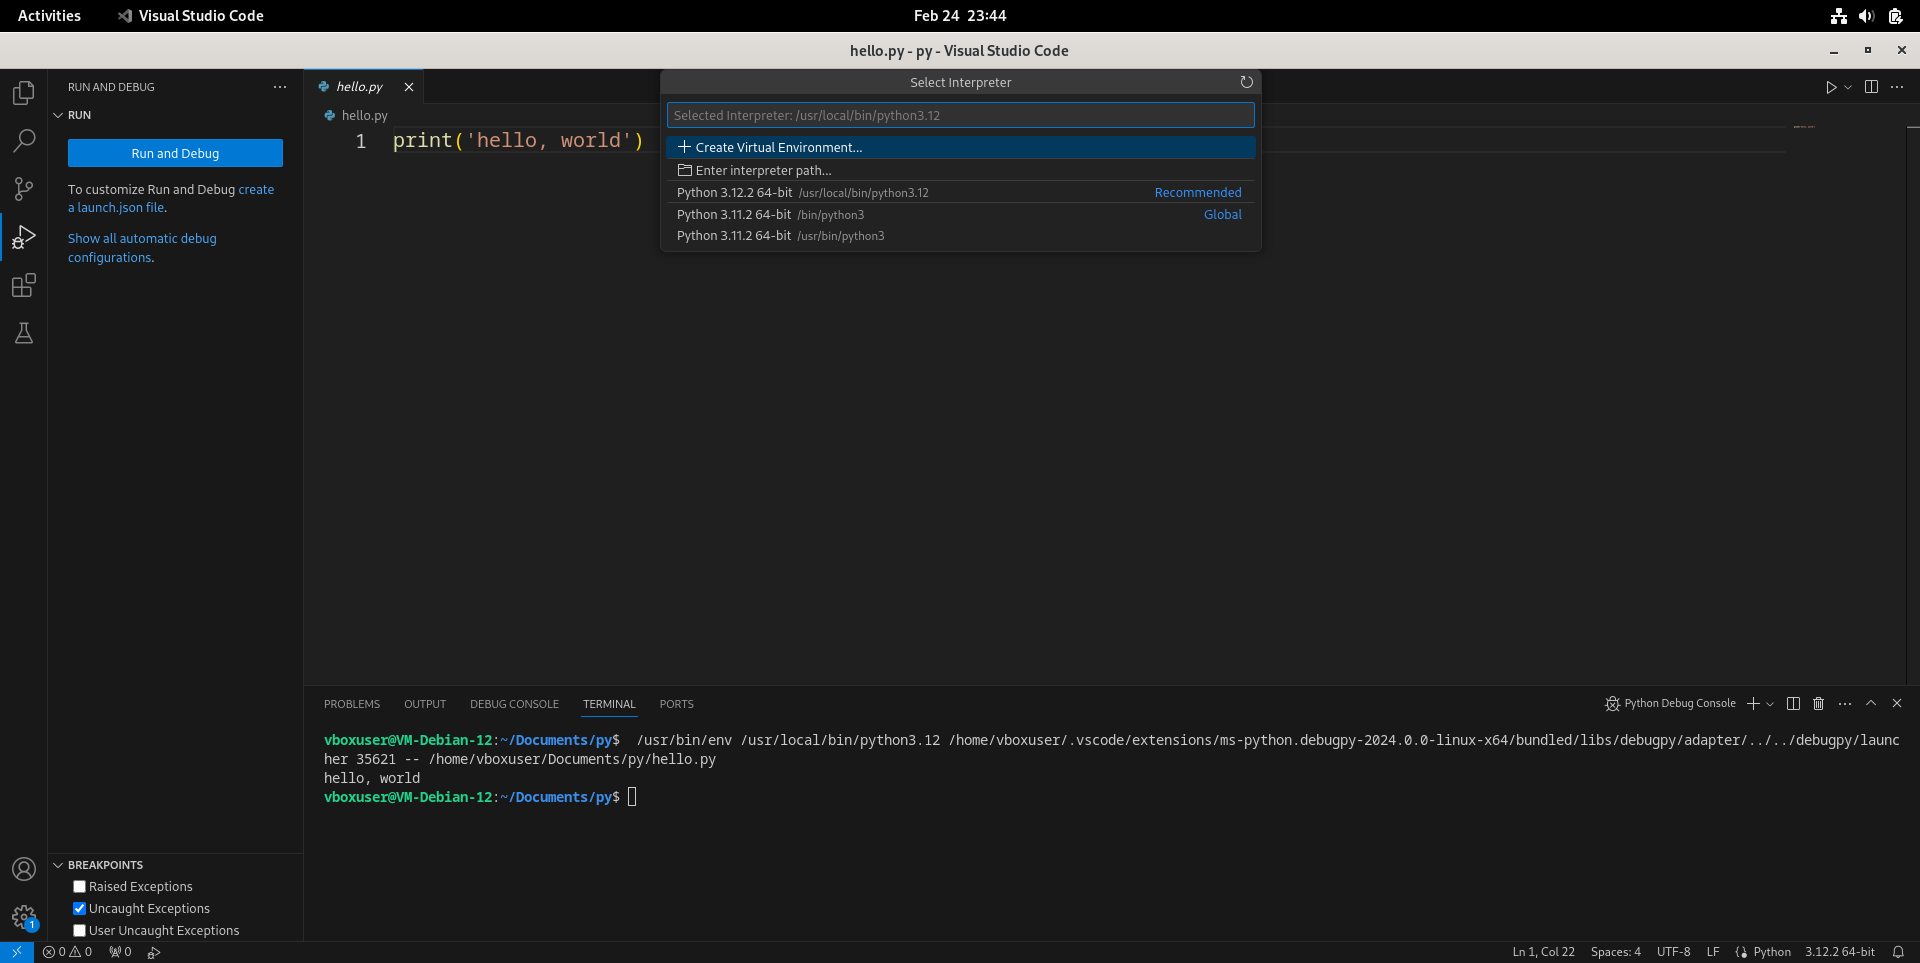This screenshot has width=1920, height=963.
Task: Click the debug start status bar icon
Action: (x=154, y=952)
